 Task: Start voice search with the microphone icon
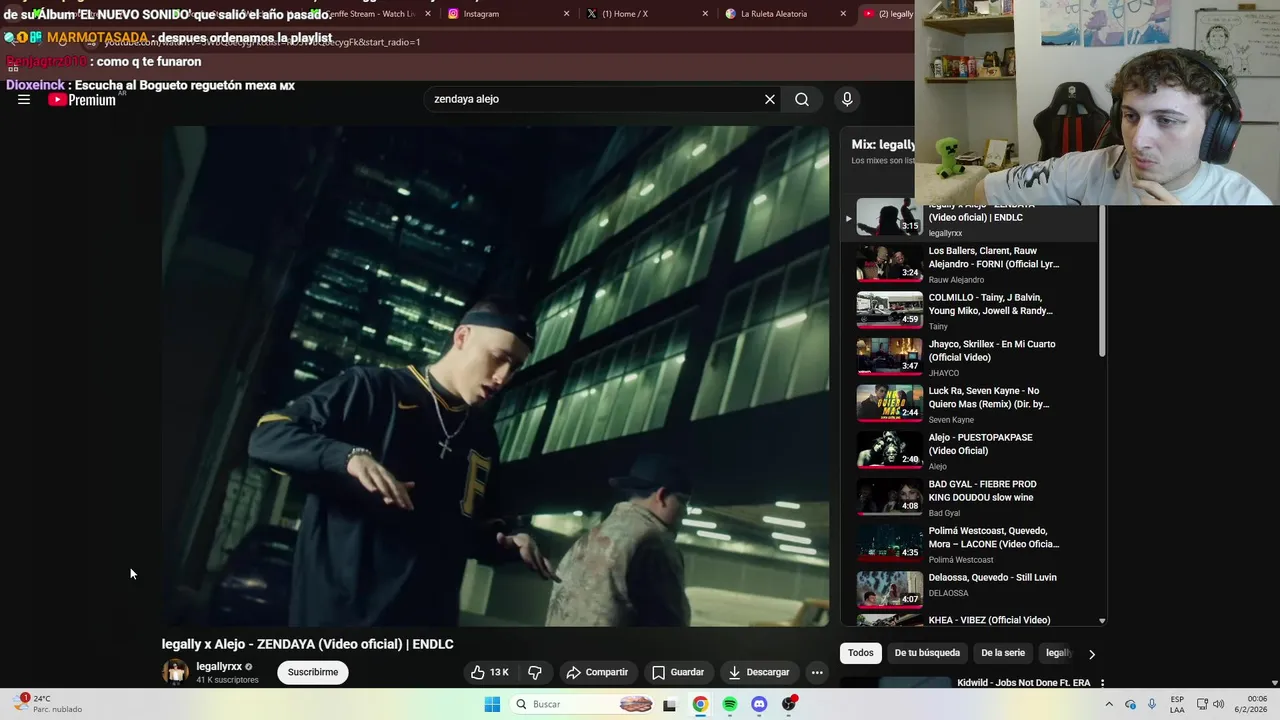point(847,99)
